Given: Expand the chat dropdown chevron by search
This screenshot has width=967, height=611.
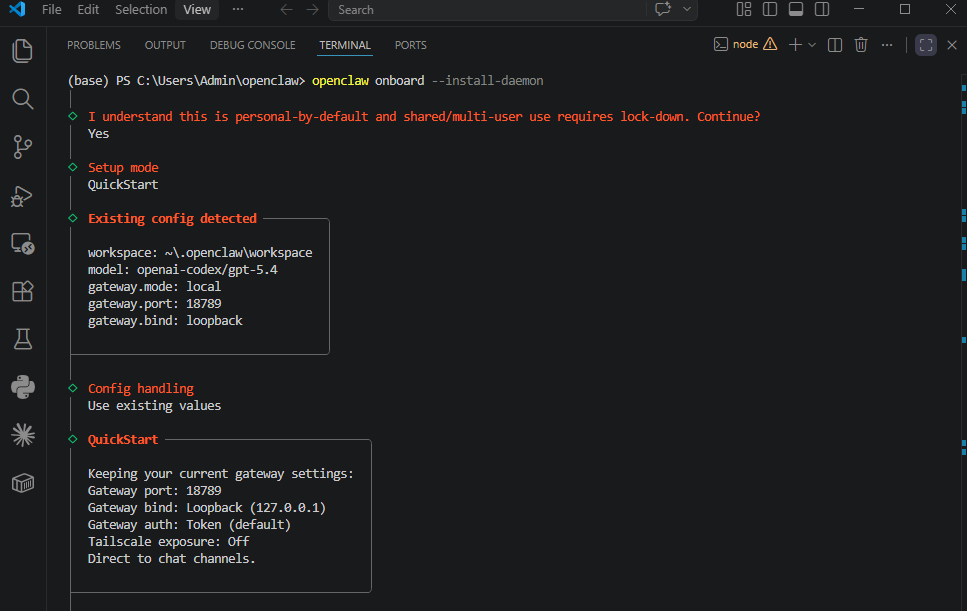Looking at the screenshot, I should 686,9.
